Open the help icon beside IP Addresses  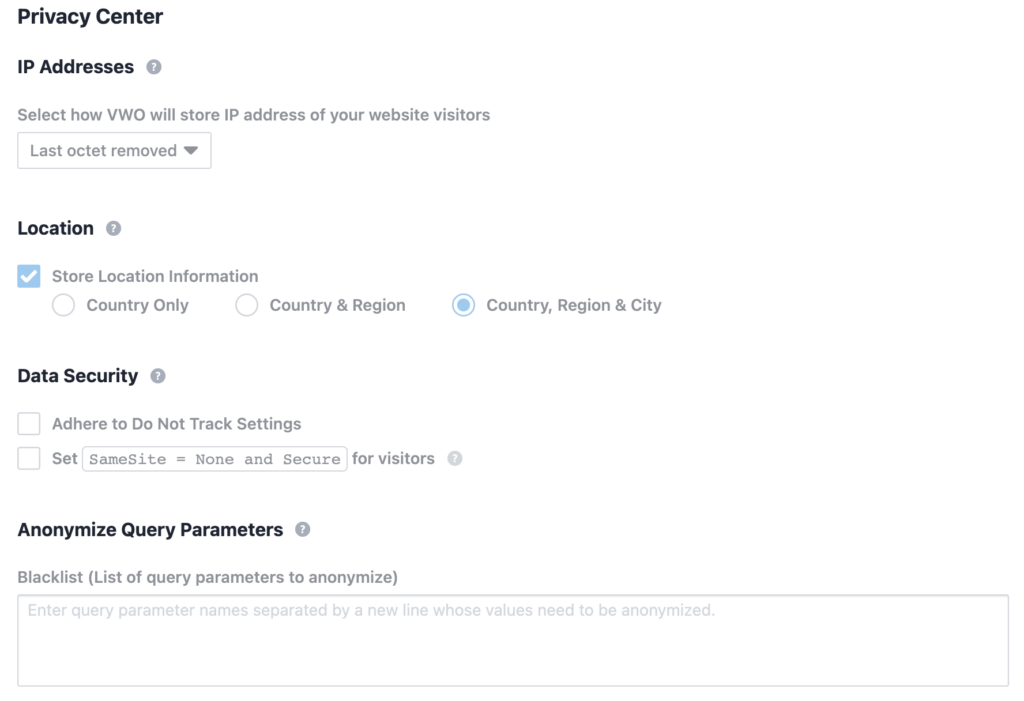pyautogui.click(x=154, y=67)
